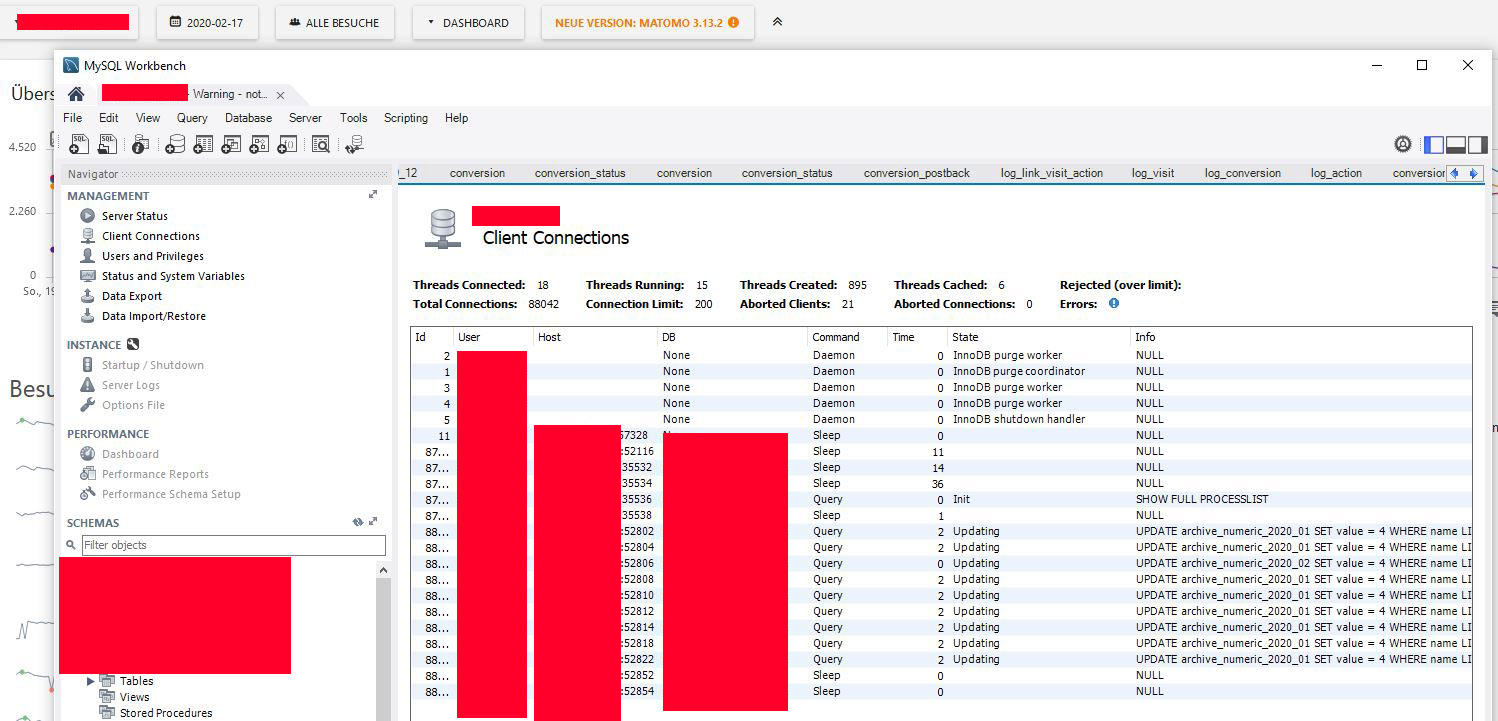Switch to the log_link_visit_action tab
The image size is (1498, 721).
point(1052,173)
